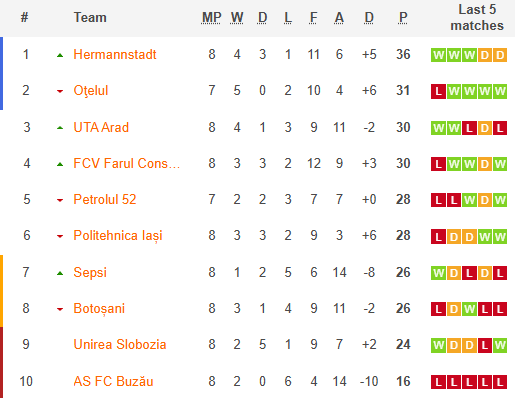Viewport: 515px width, 398px height.
Task: Click the first W badge in Hermannstadt's form
Action: 438,55
